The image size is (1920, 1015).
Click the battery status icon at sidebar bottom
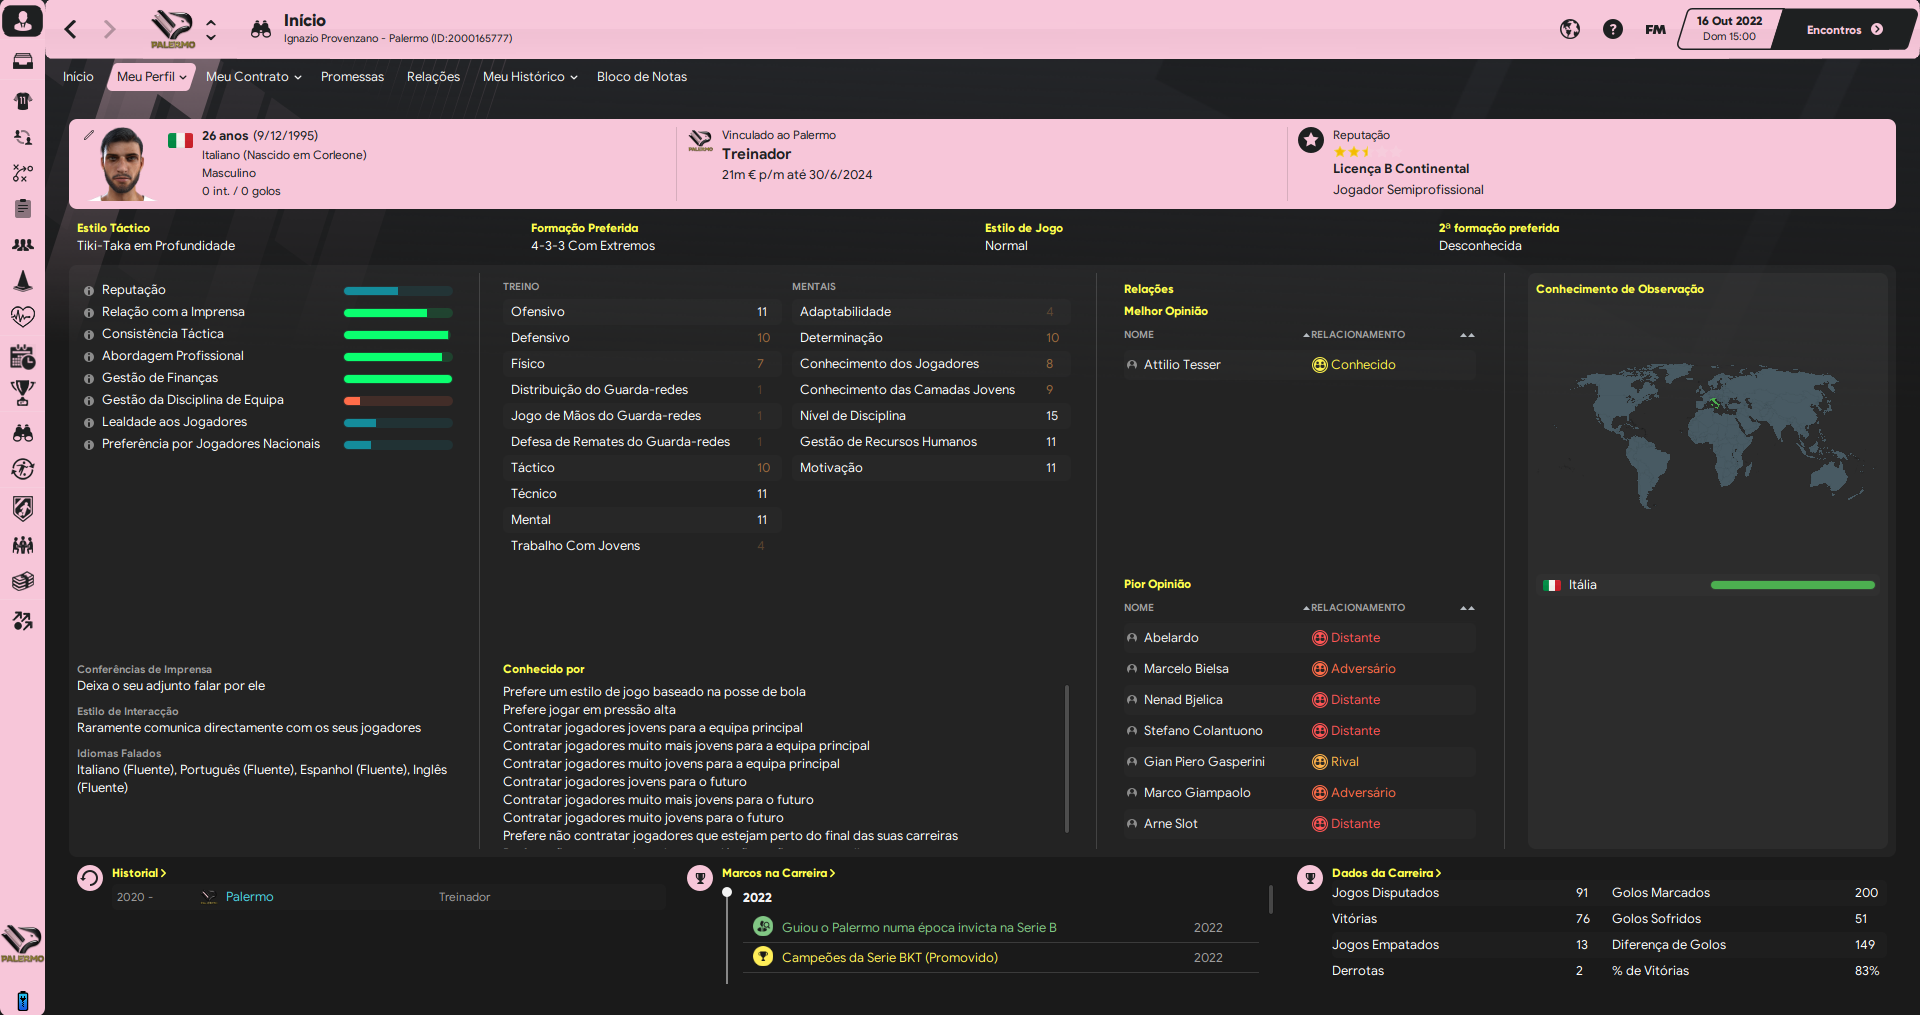22,1000
